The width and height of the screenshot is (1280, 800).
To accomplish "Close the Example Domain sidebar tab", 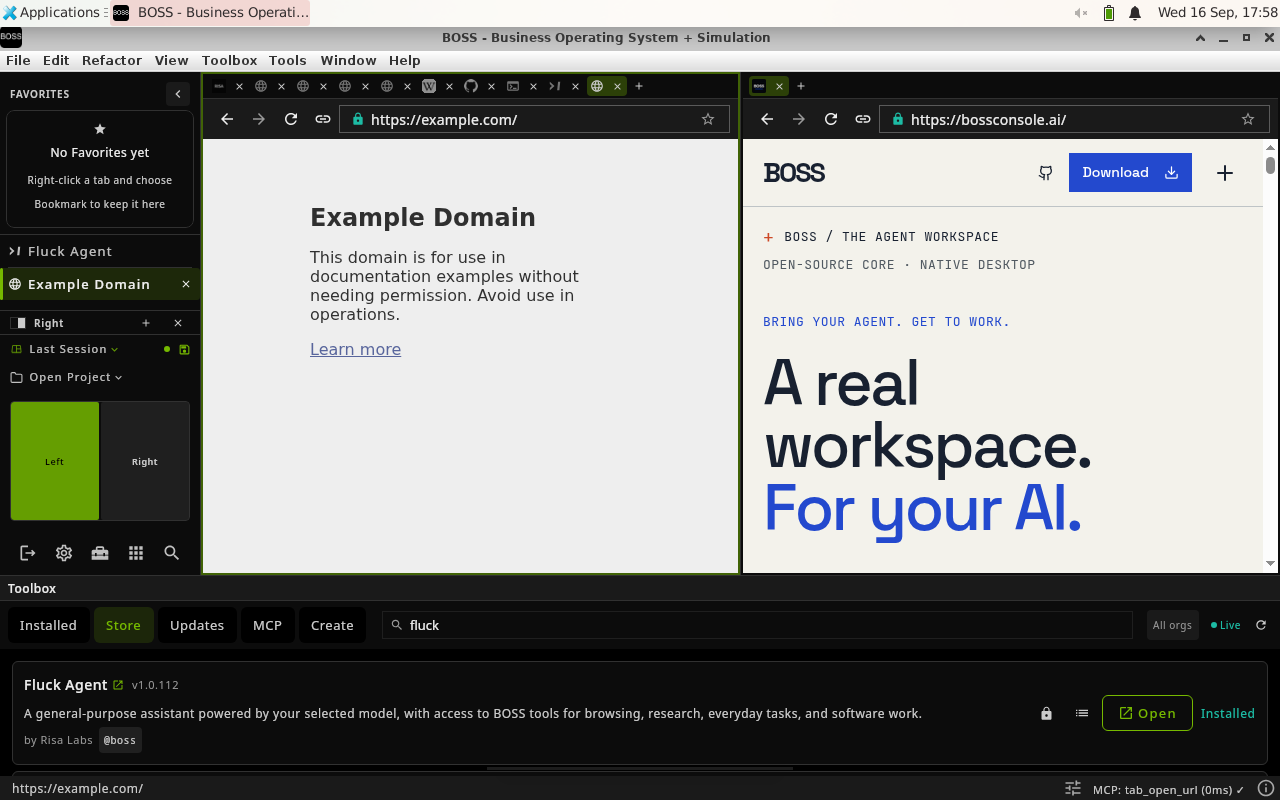I will (x=185, y=284).
